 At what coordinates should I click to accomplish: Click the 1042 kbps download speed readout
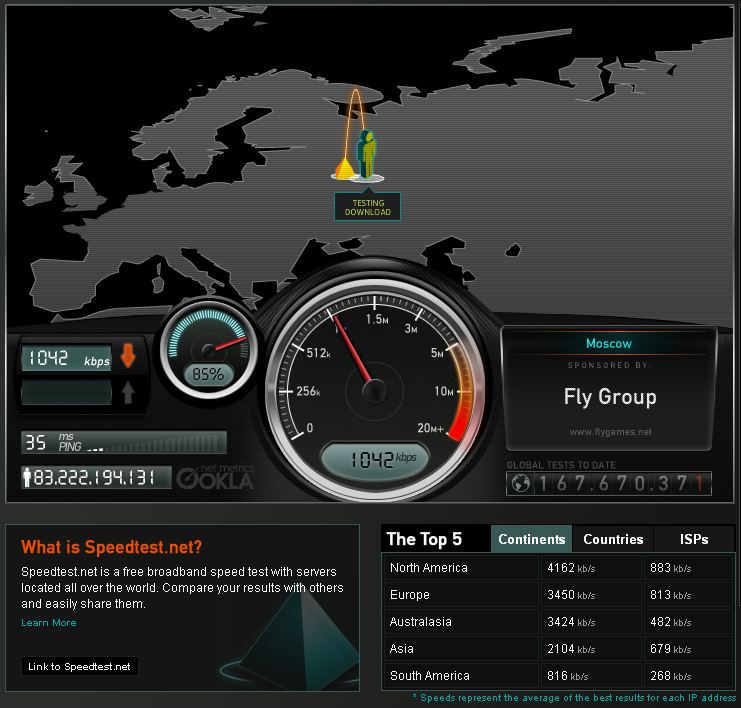(66, 358)
